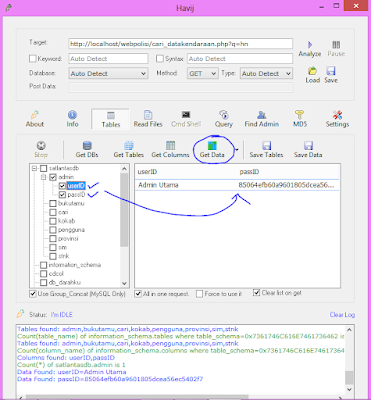Click the I'm IDLE status text

pyautogui.click(x=62, y=315)
